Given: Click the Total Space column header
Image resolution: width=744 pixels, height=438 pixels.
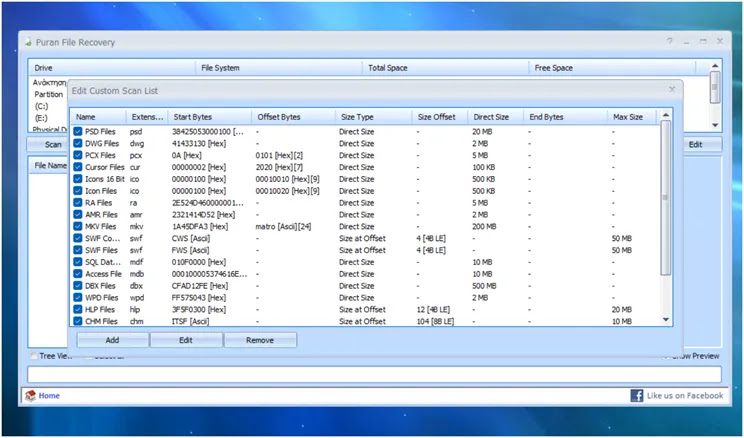Looking at the screenshot, I should [446, 68].
